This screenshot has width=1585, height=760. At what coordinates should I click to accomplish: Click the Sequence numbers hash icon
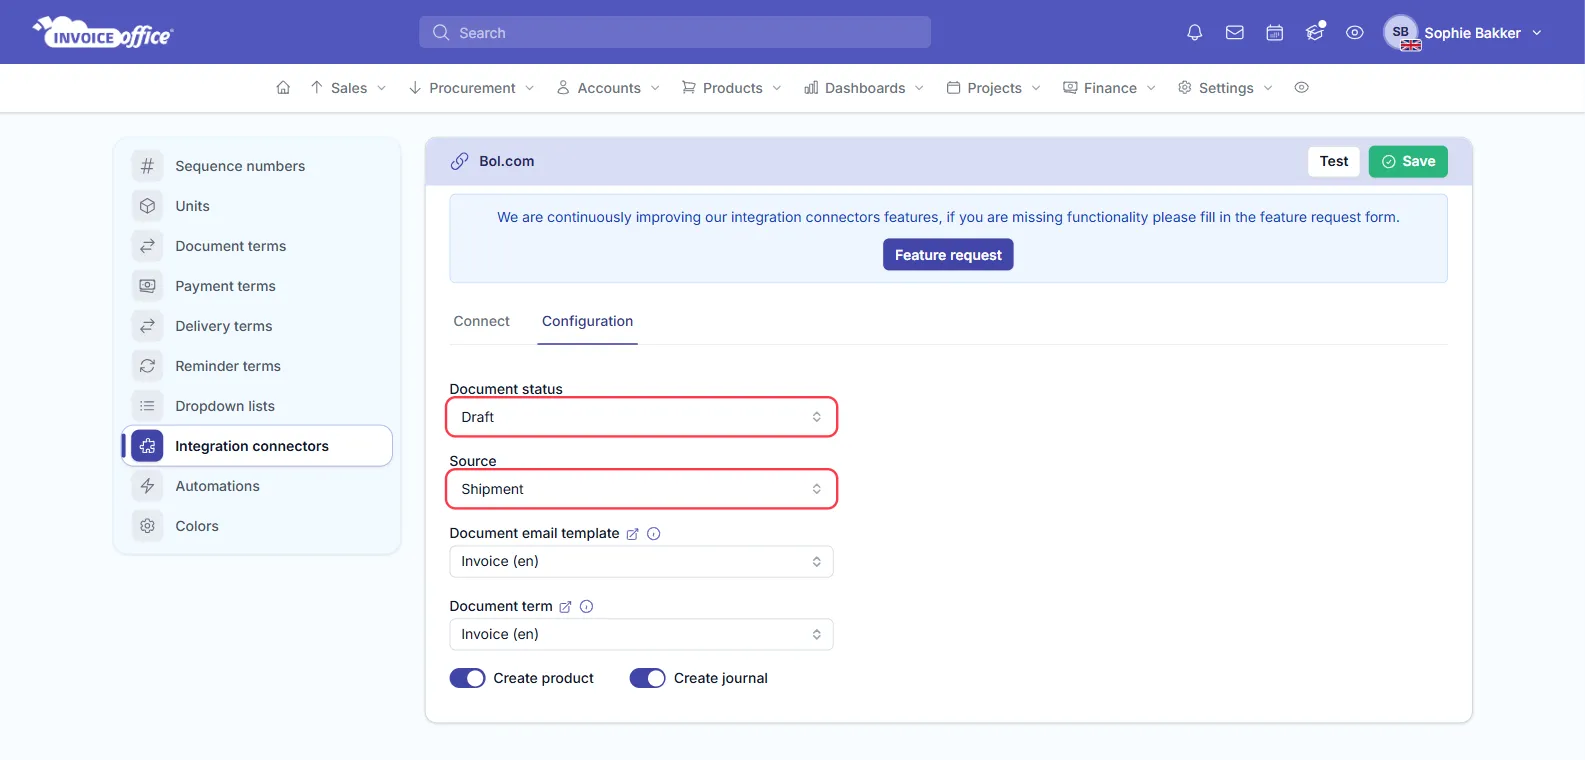coord(147,166)
